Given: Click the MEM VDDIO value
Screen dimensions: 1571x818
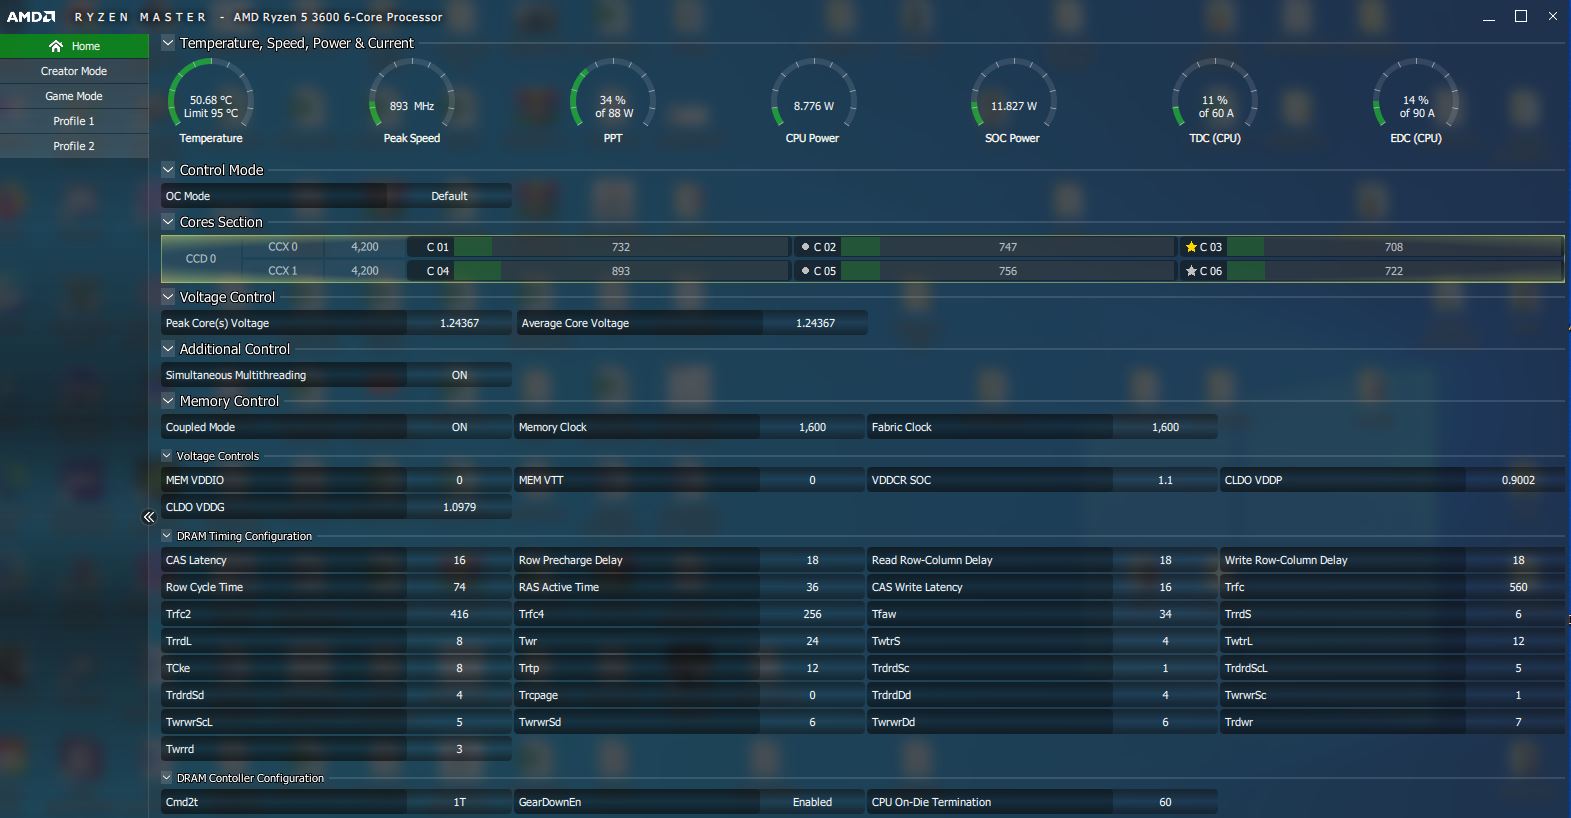Looking at the screenshot, I should tap(459, 480).
